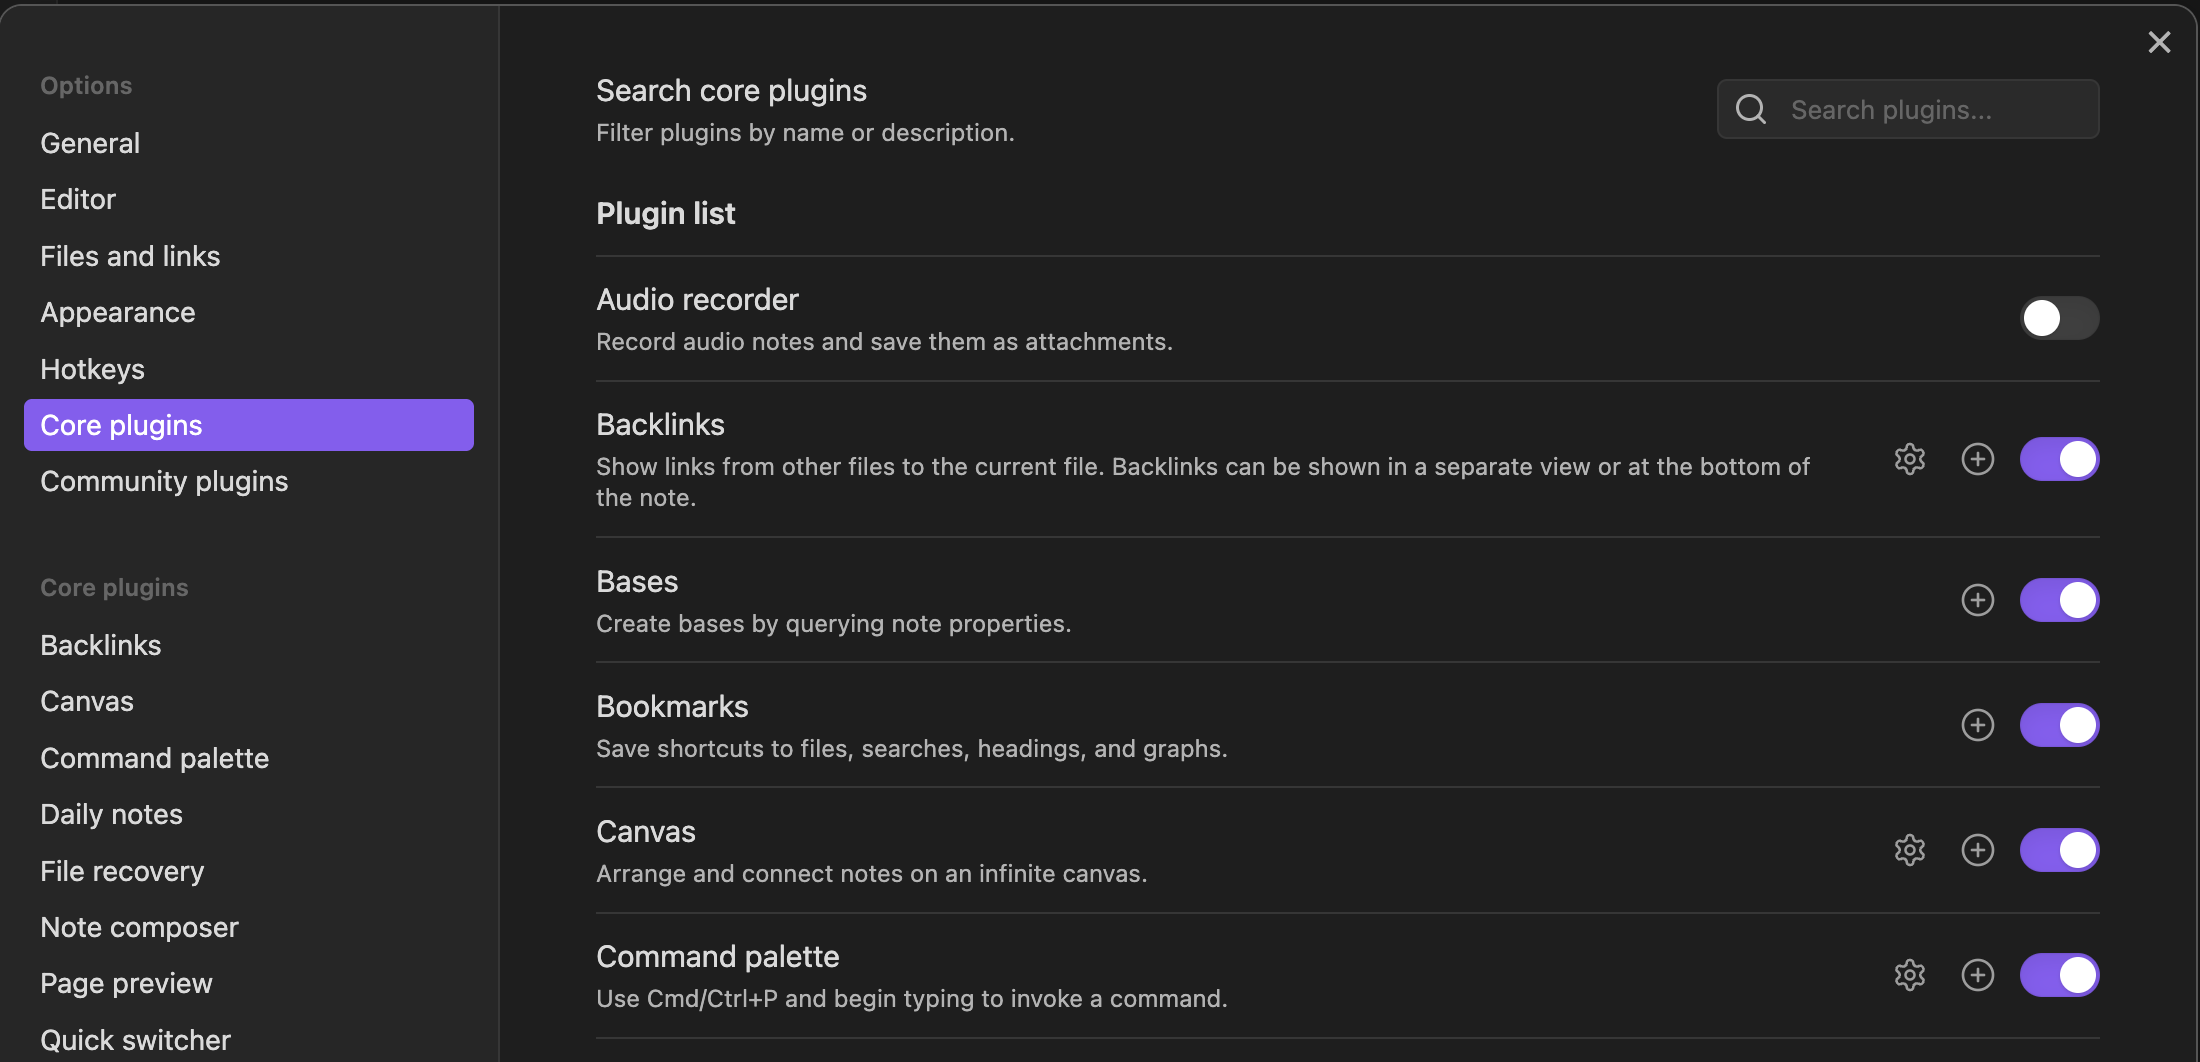The height and width of the screenshot is (1062, 2200).
Task: Enable the Audio recorder plugin
Action: point(2058,318)
